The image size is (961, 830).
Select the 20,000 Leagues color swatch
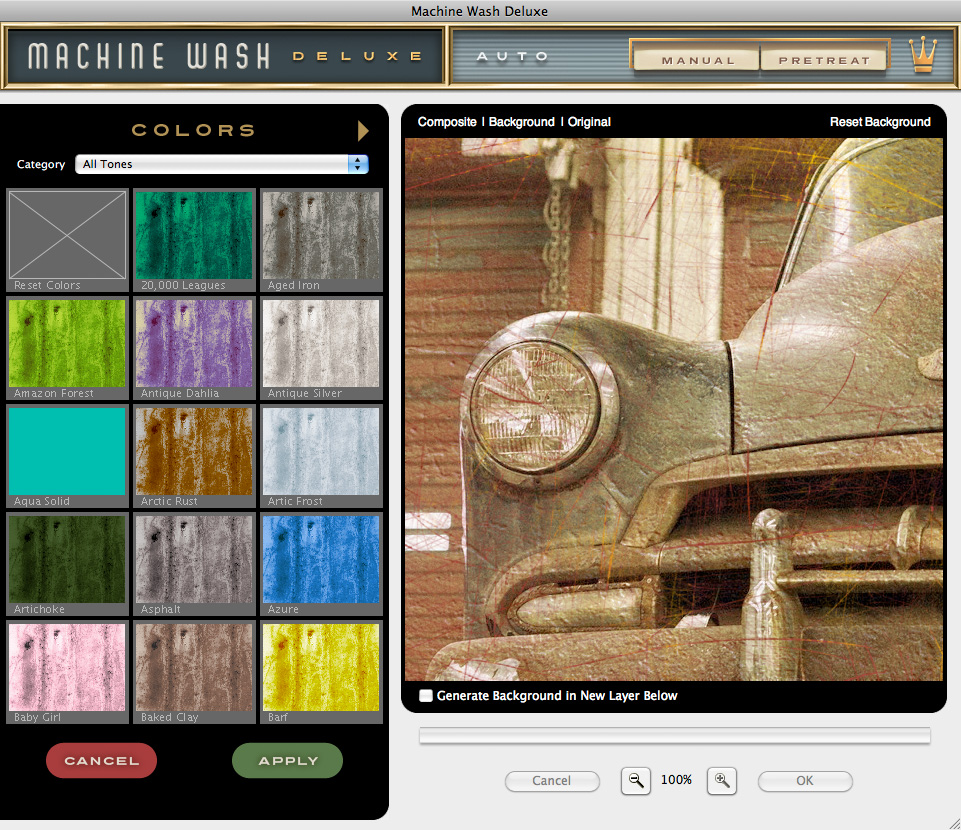point(194,240)
